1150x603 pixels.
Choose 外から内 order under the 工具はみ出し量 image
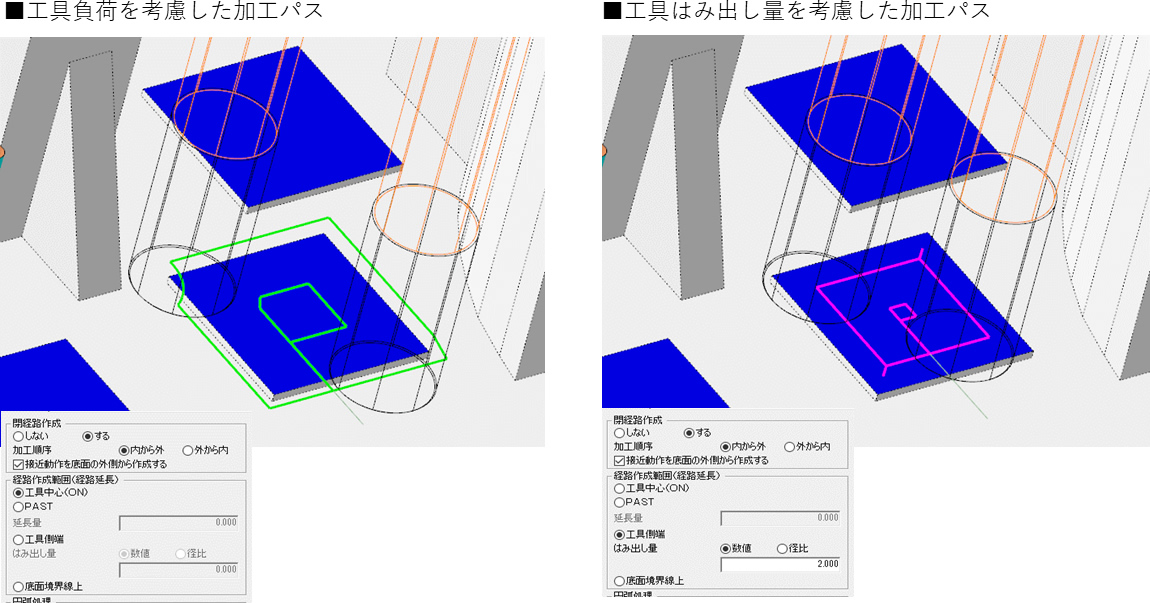click(x=790, y=447)
